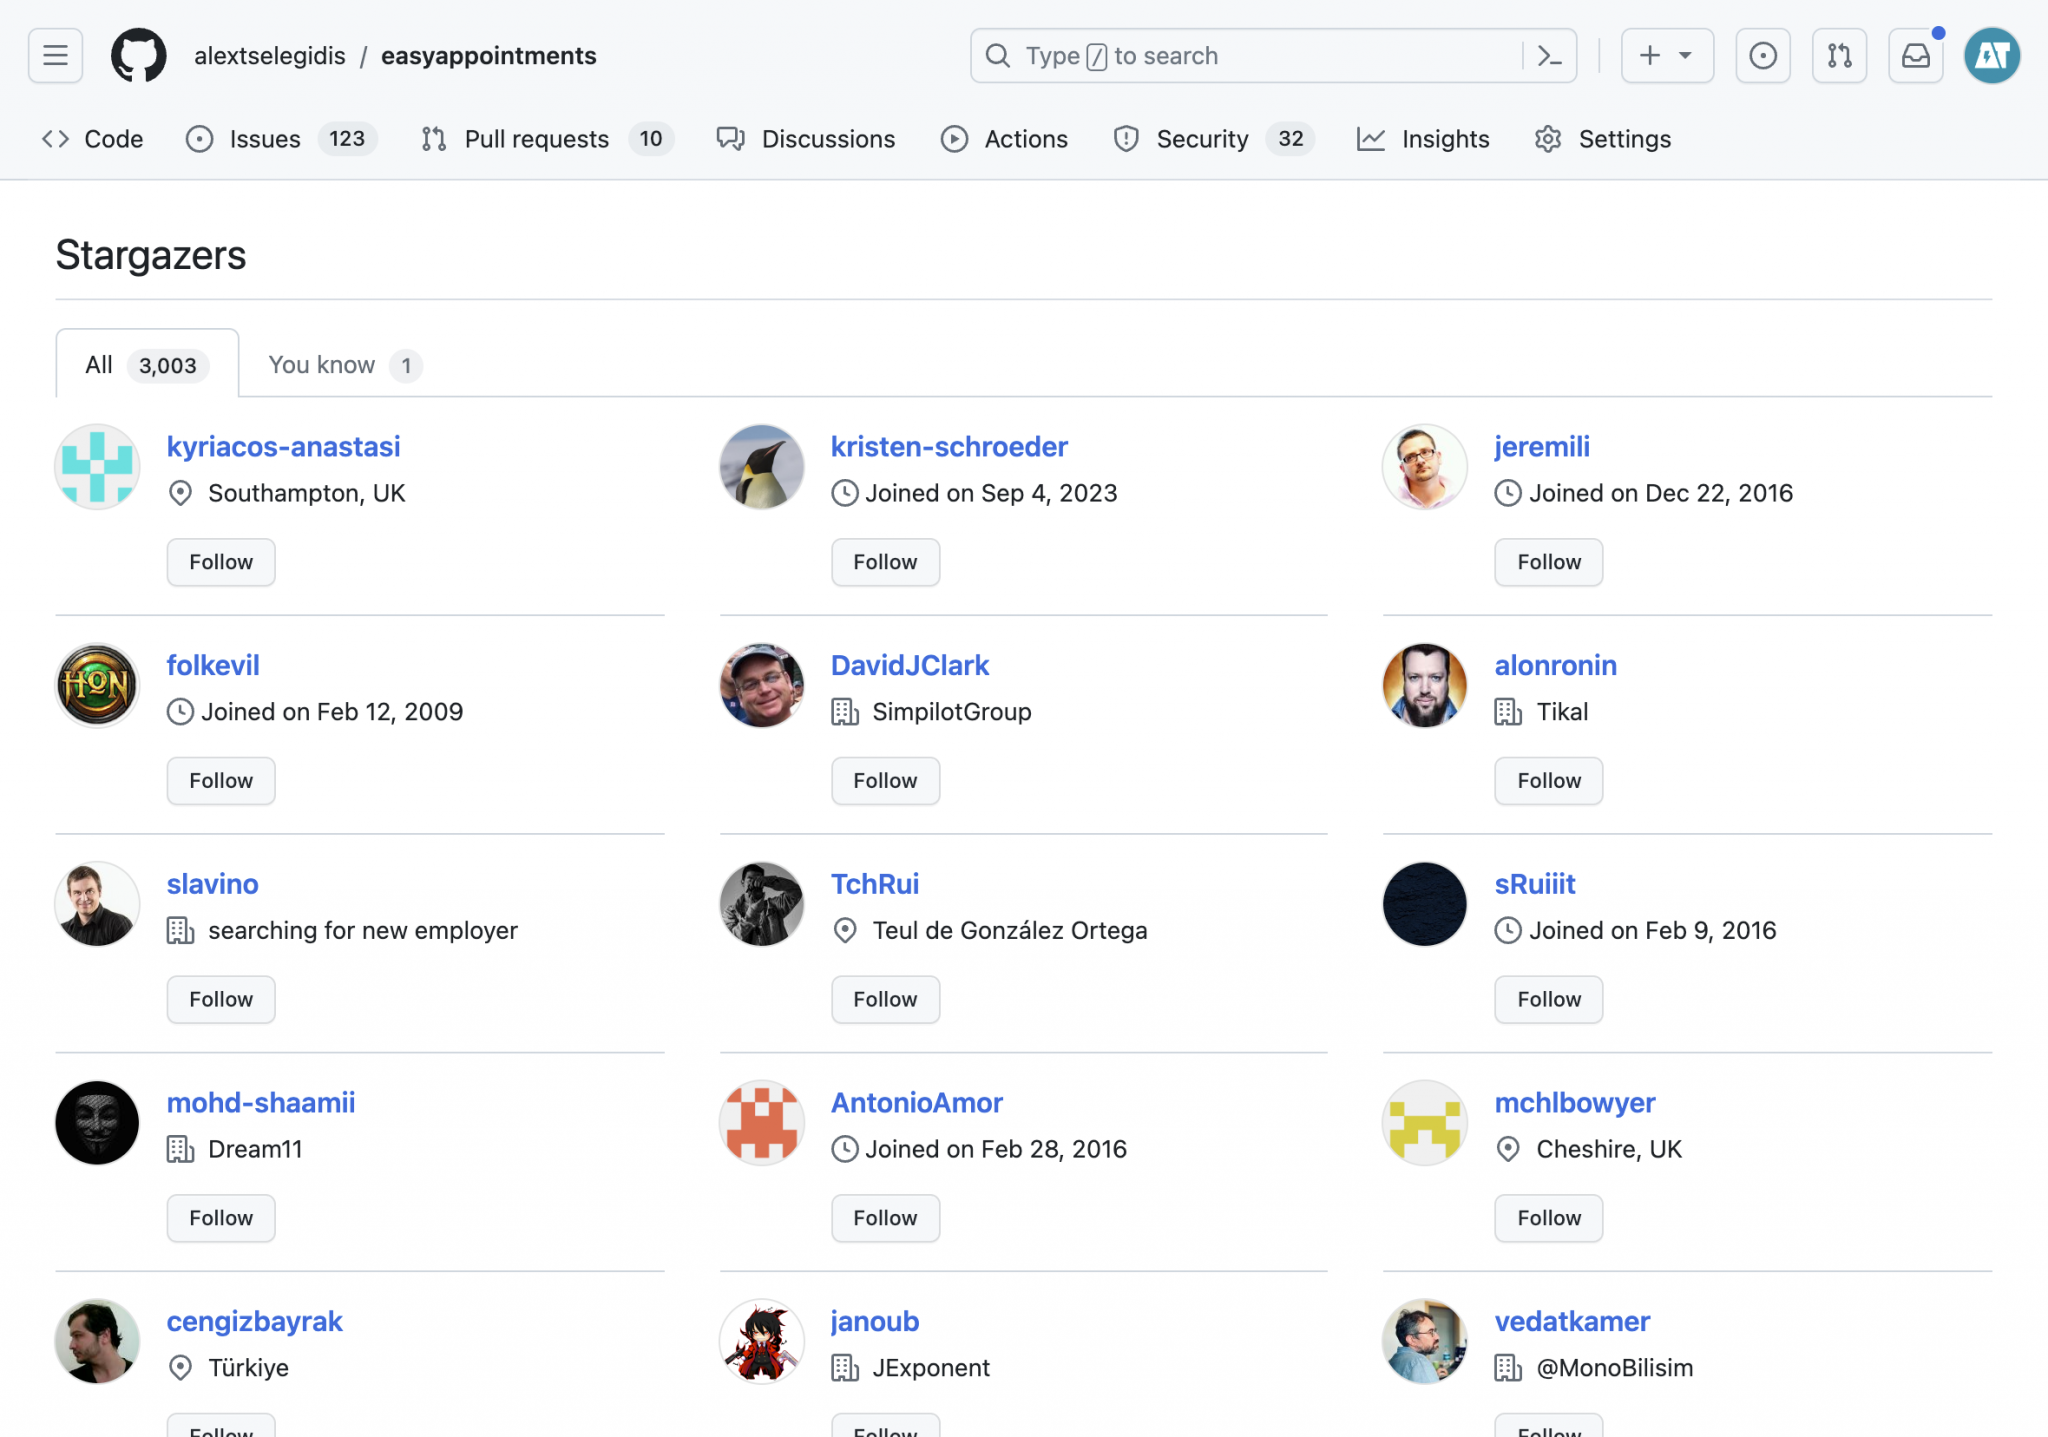Open the hamburger navigation menu
The image size is (2048, 1437).
click(55, 55)
